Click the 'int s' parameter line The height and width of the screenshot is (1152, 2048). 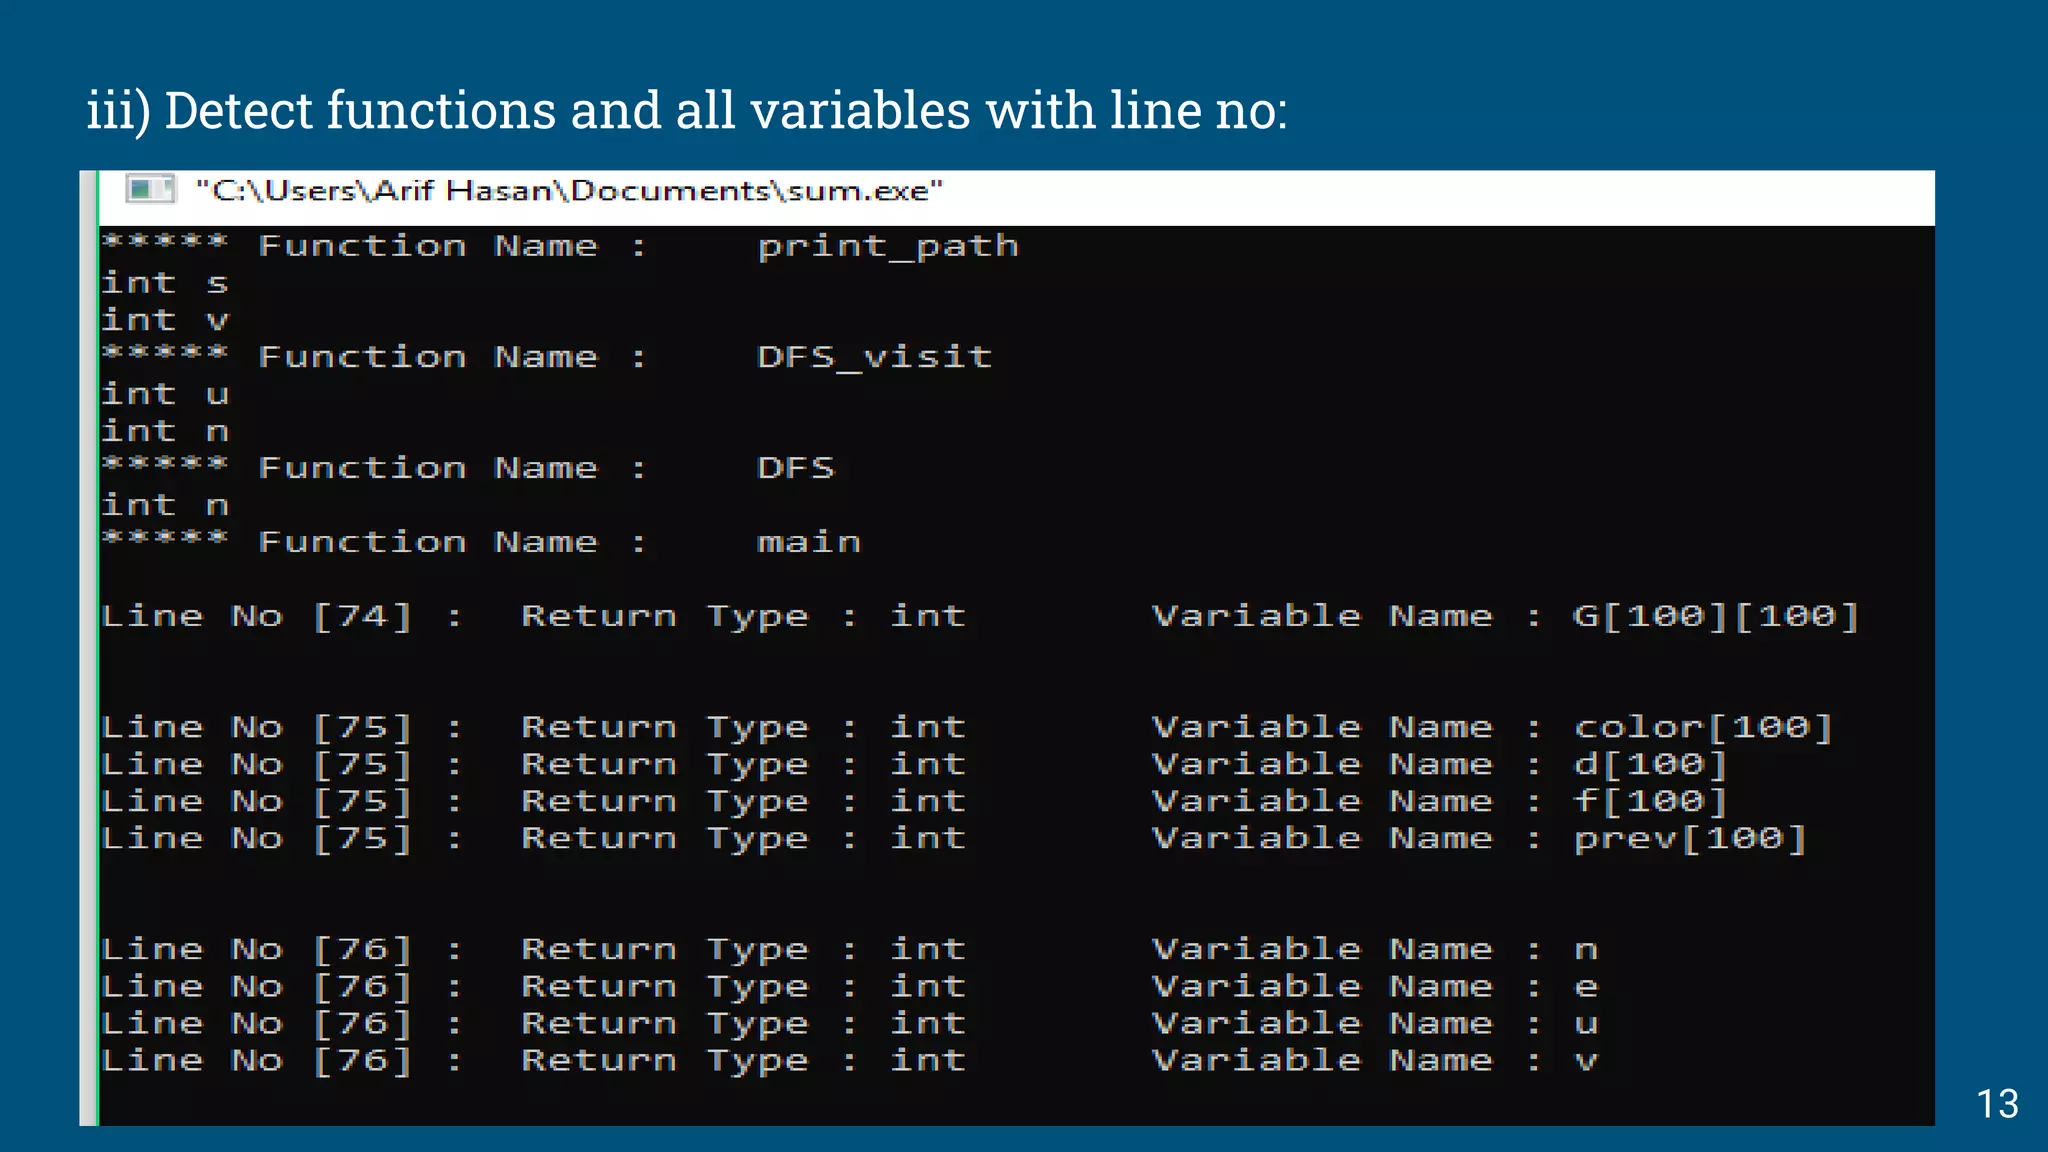tap(165, 284)
